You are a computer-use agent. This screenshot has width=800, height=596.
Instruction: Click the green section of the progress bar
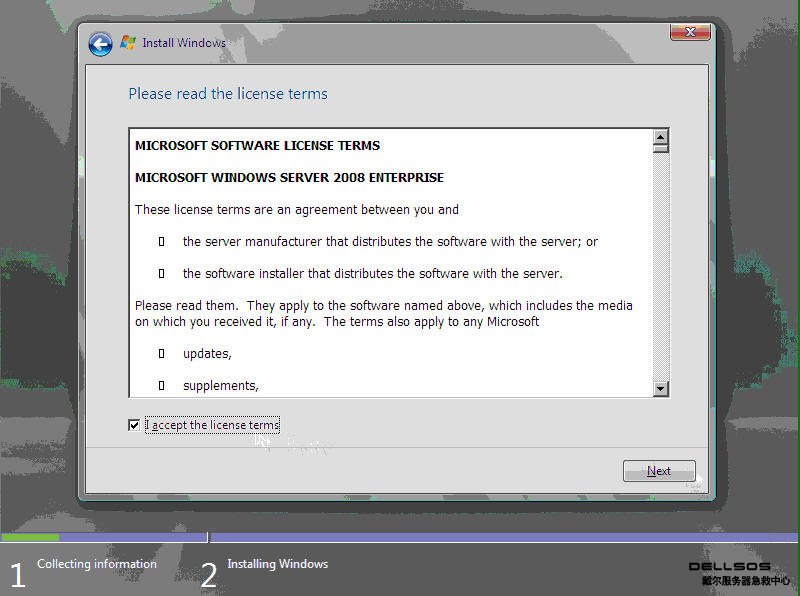coord(30,537)
